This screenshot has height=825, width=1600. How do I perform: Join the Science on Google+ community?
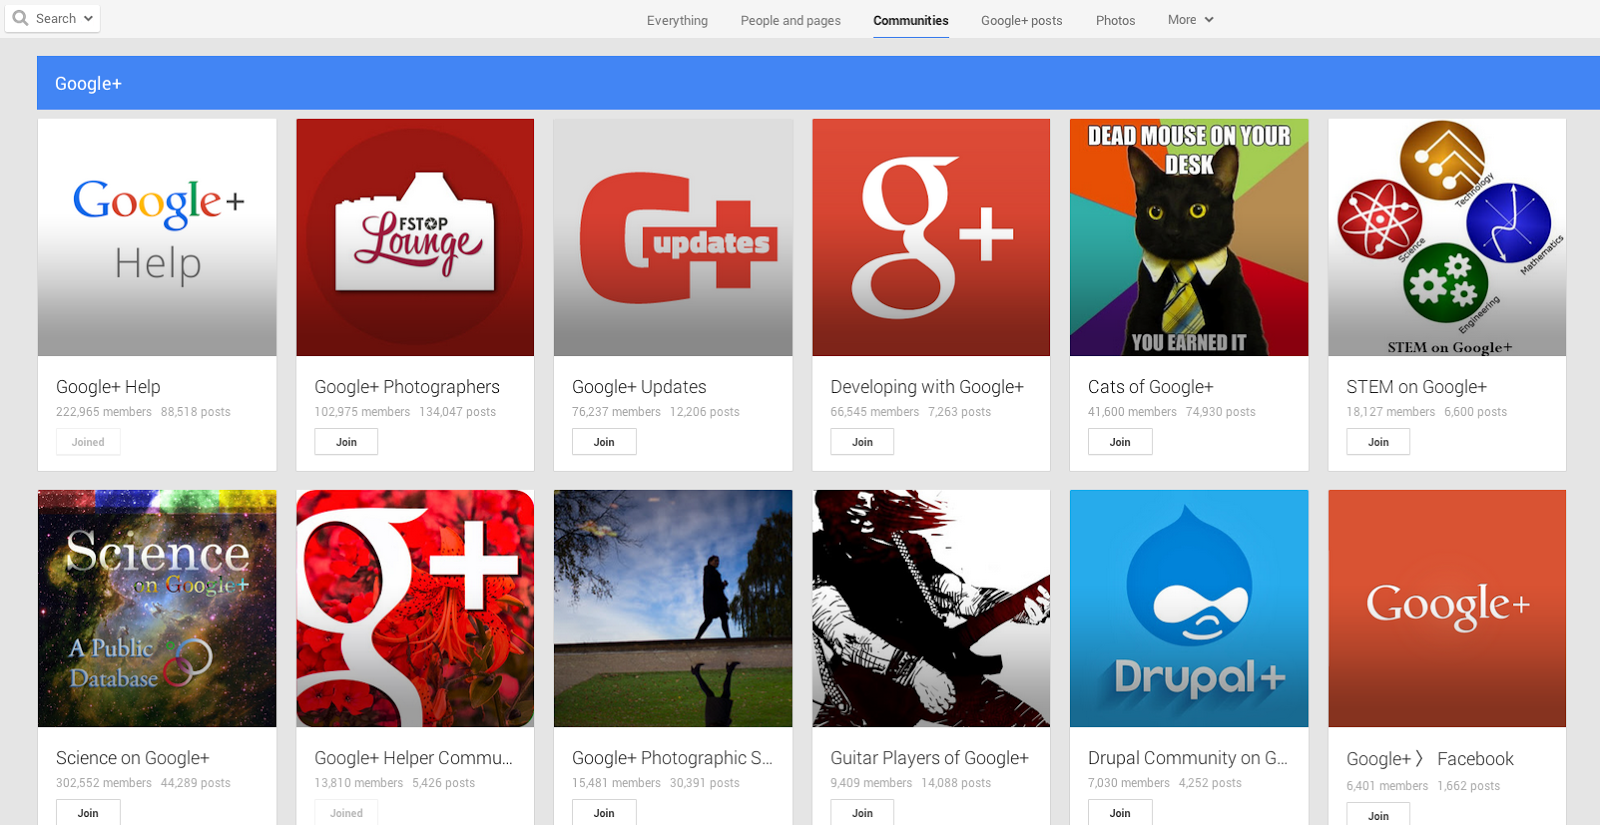(88, 812)
